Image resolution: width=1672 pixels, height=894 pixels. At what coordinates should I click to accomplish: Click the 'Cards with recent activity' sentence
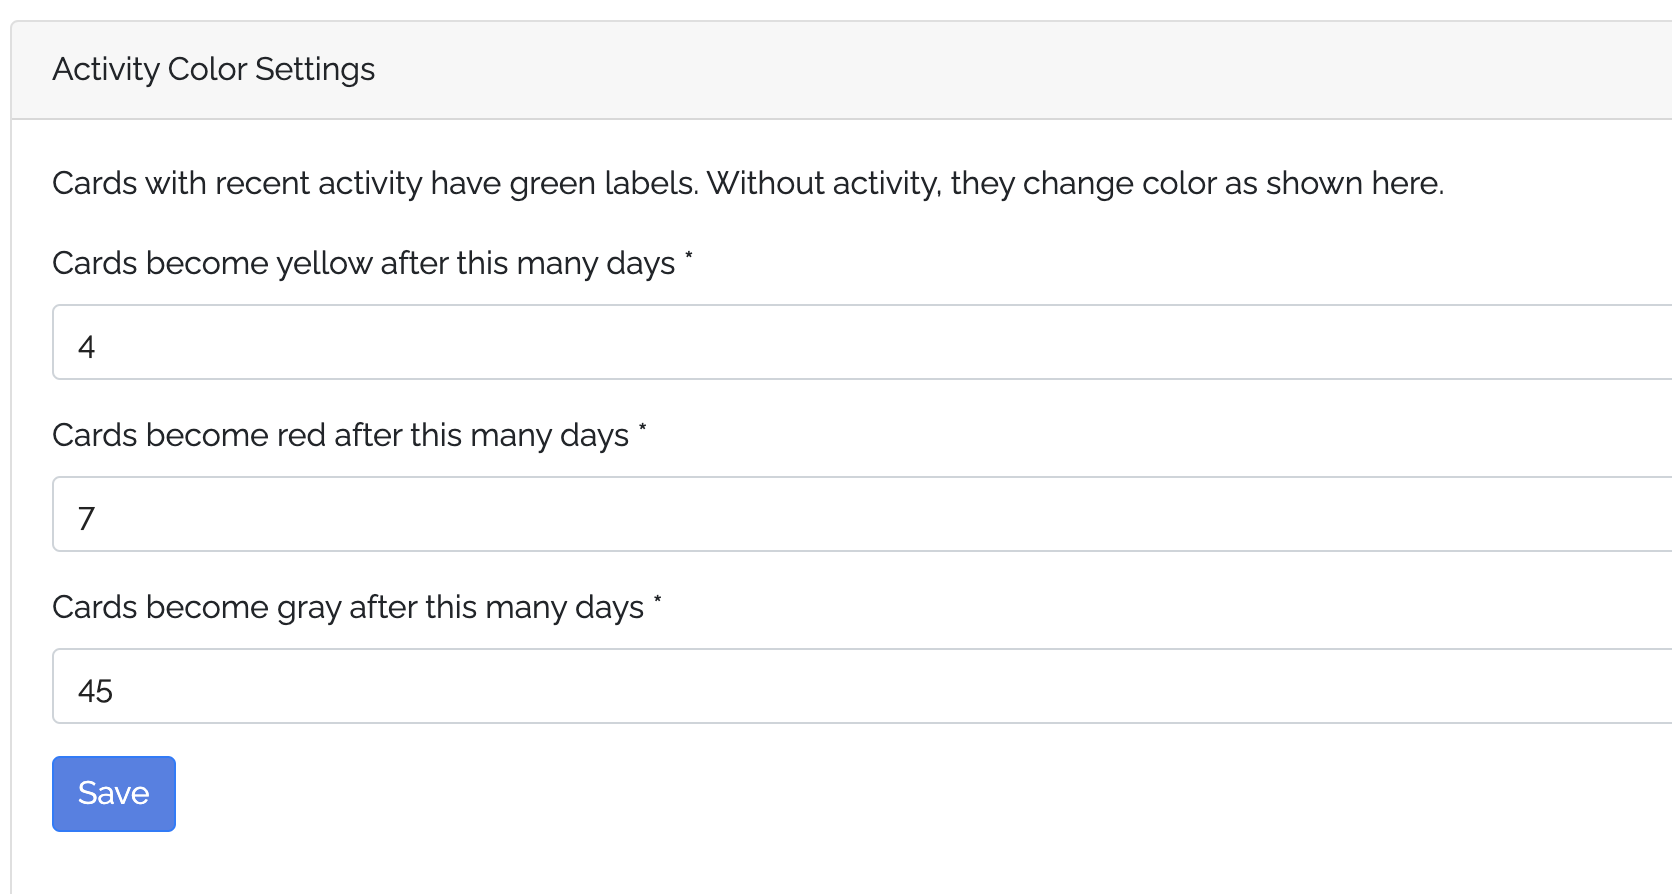375,183
